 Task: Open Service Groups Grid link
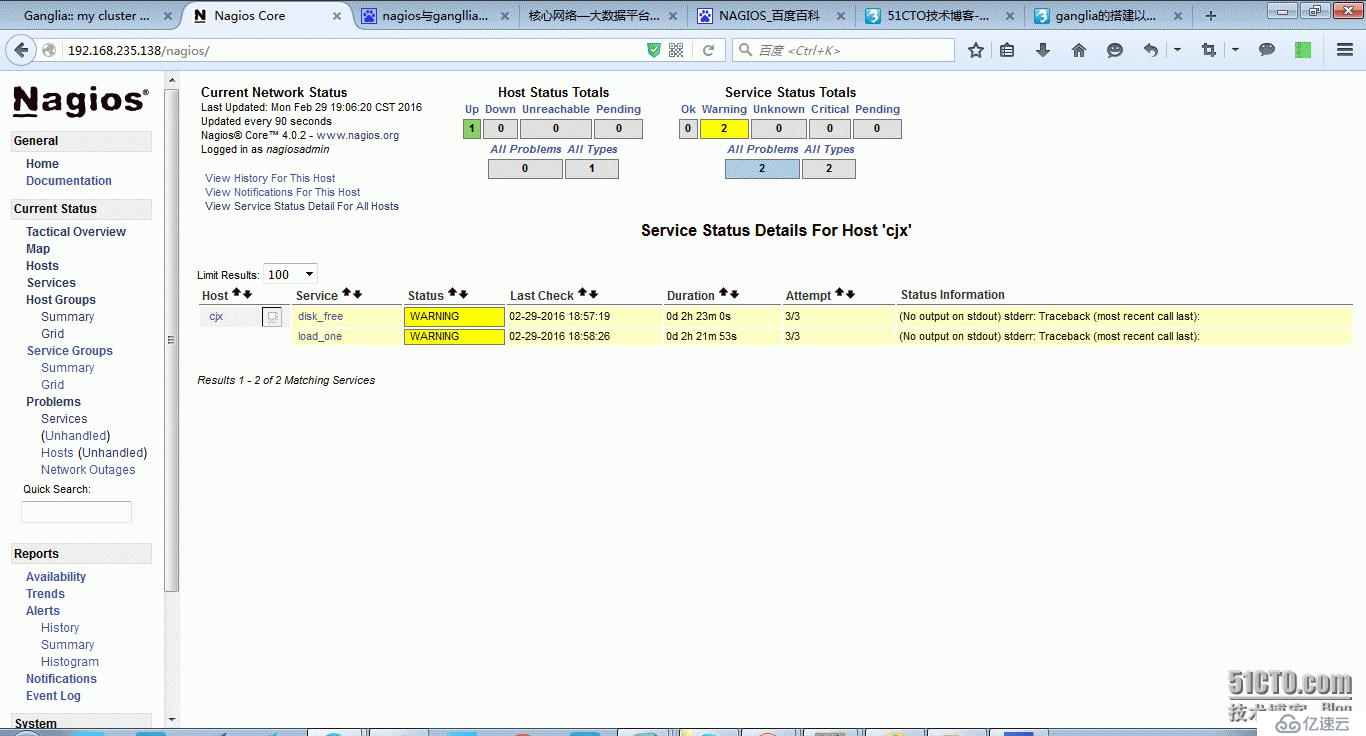53,385
